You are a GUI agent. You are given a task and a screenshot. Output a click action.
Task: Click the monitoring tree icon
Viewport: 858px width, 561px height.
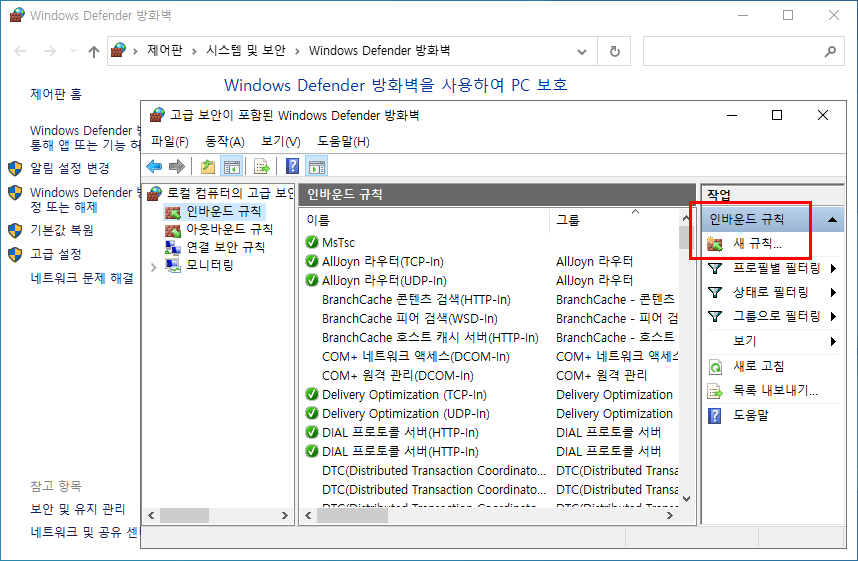pyautogui.click(x=173, y=266)
